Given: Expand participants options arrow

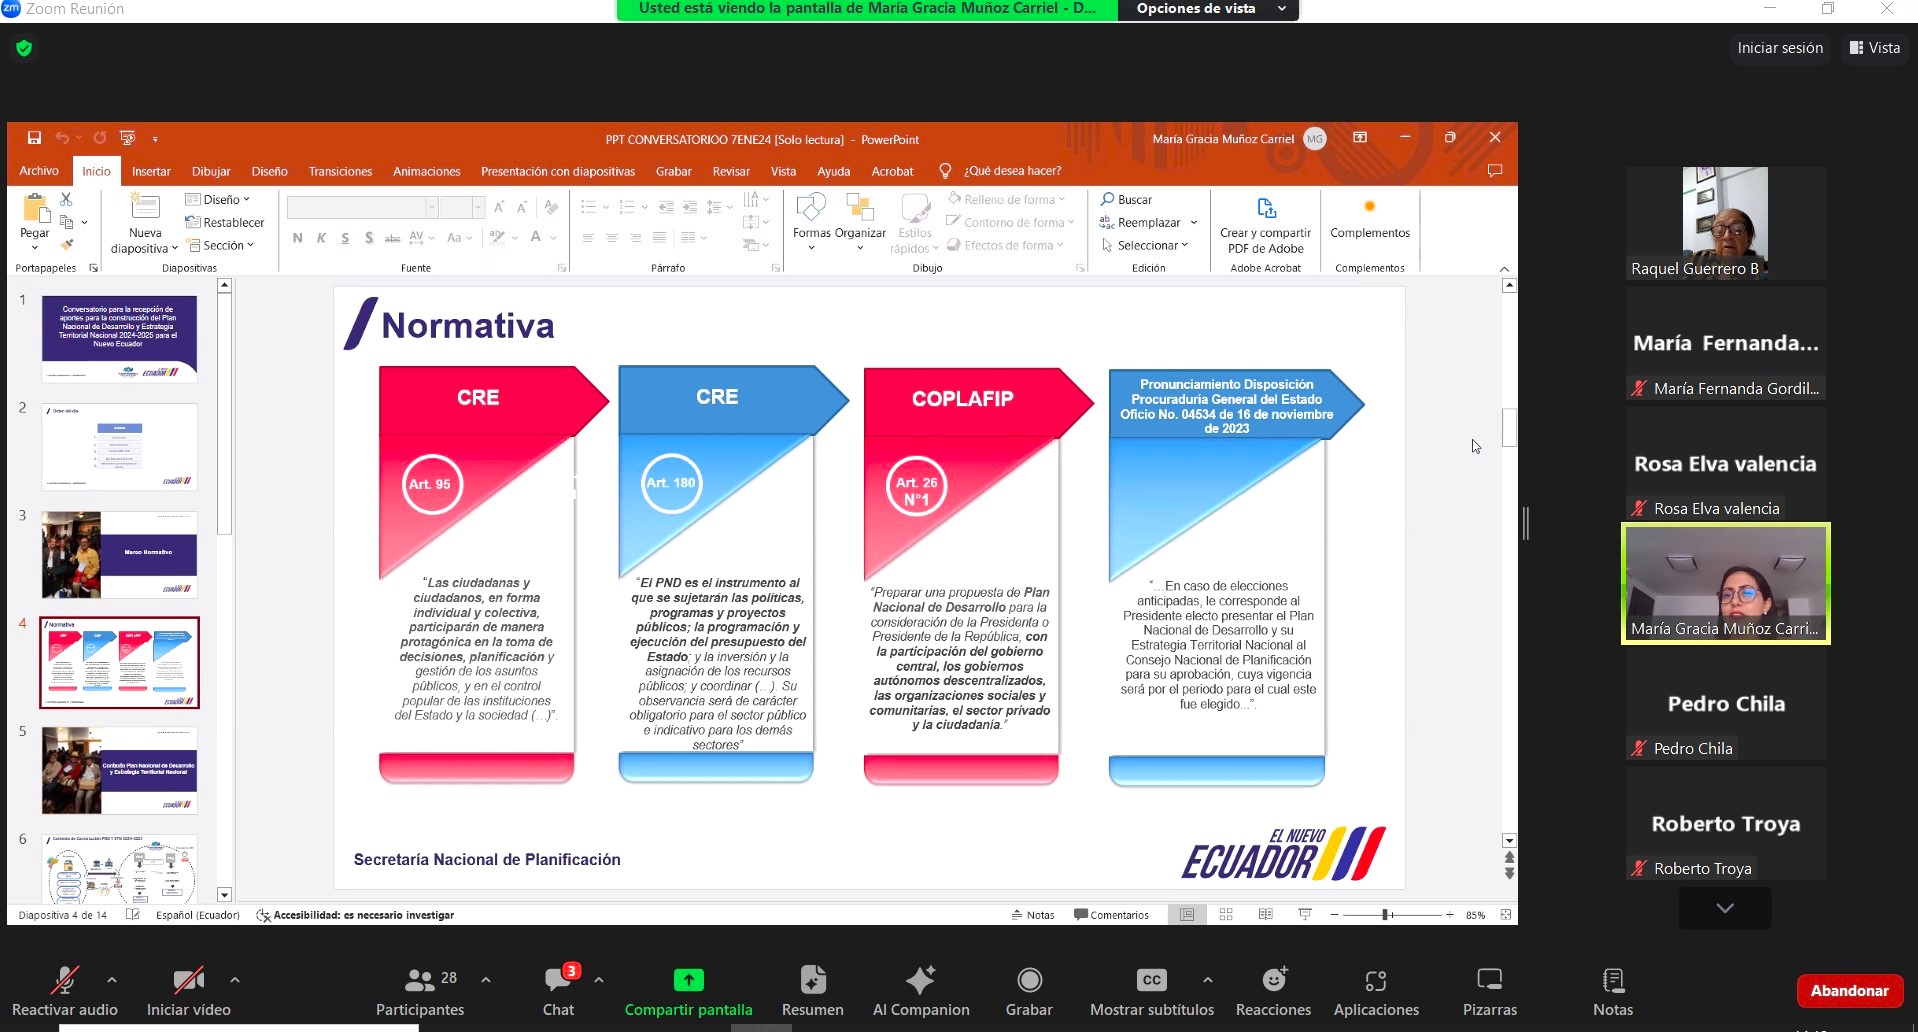Looking at the screenshot, I should [x=486, y=980].
